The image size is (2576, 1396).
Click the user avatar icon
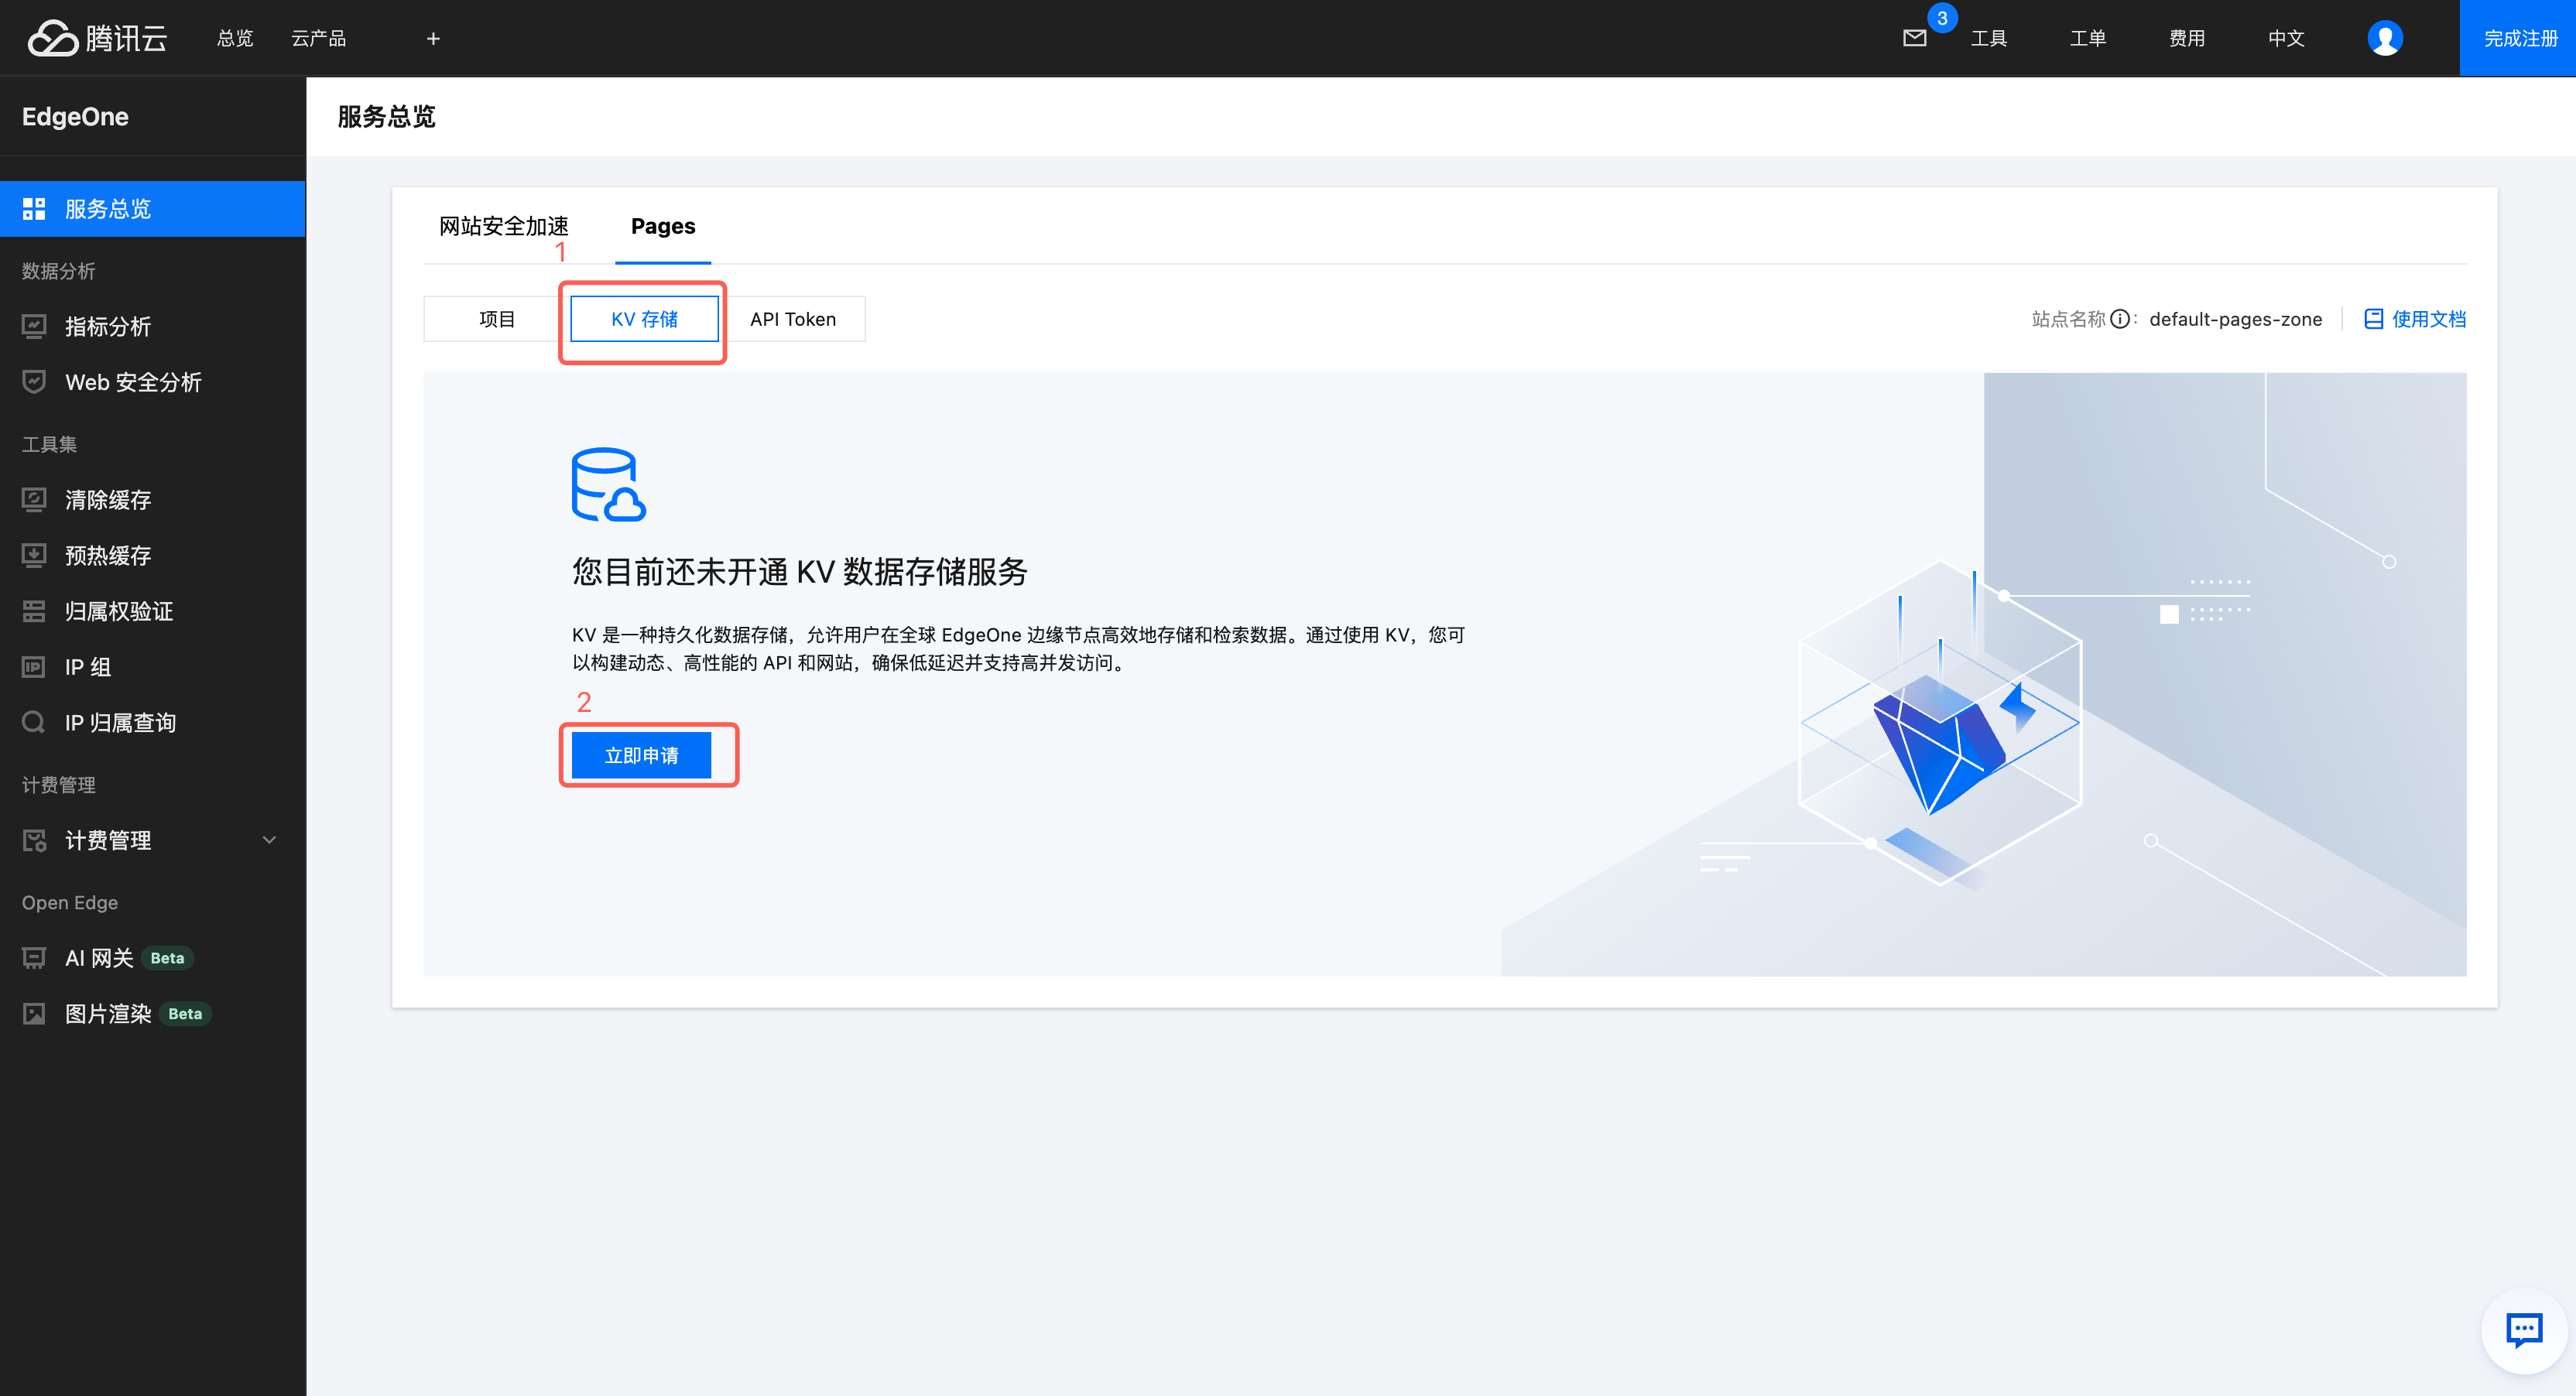tap(2384, 38)
